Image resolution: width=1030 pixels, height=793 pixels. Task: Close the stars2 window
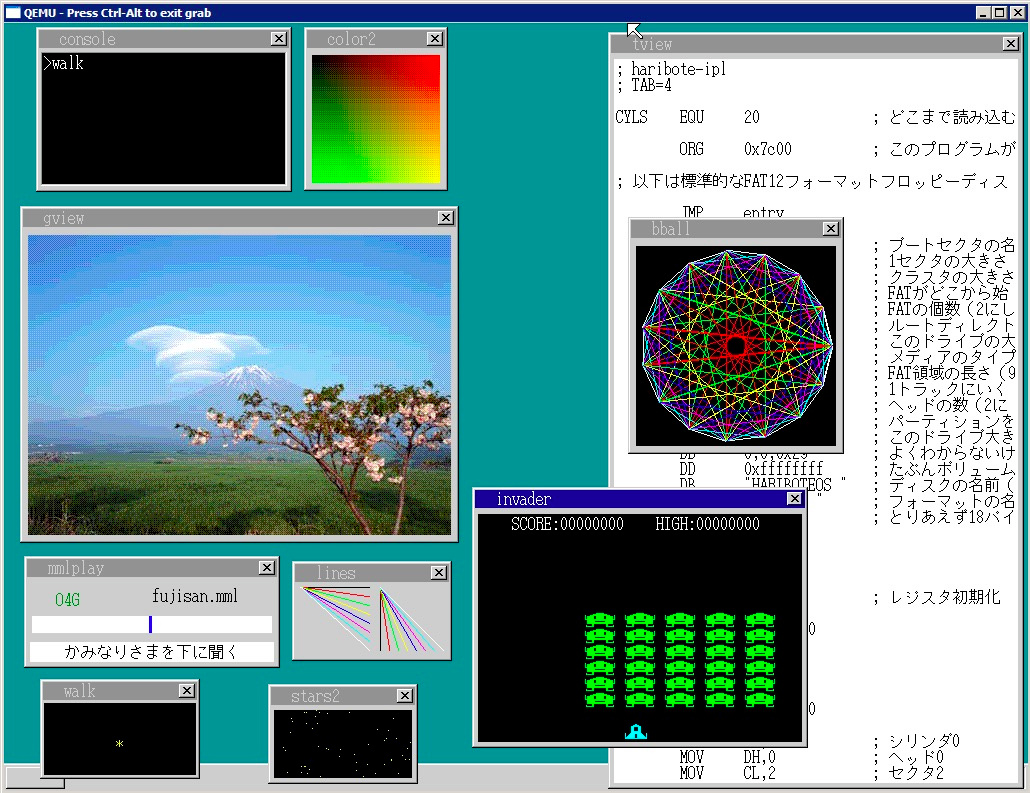[x=405, y=695]
